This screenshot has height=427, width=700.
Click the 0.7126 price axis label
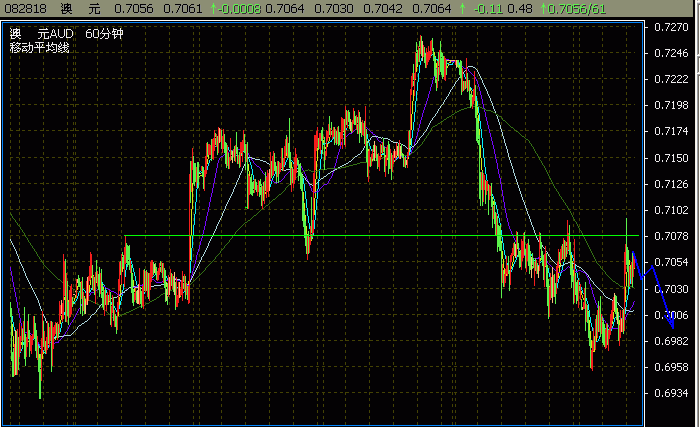(x=671, y=184)
